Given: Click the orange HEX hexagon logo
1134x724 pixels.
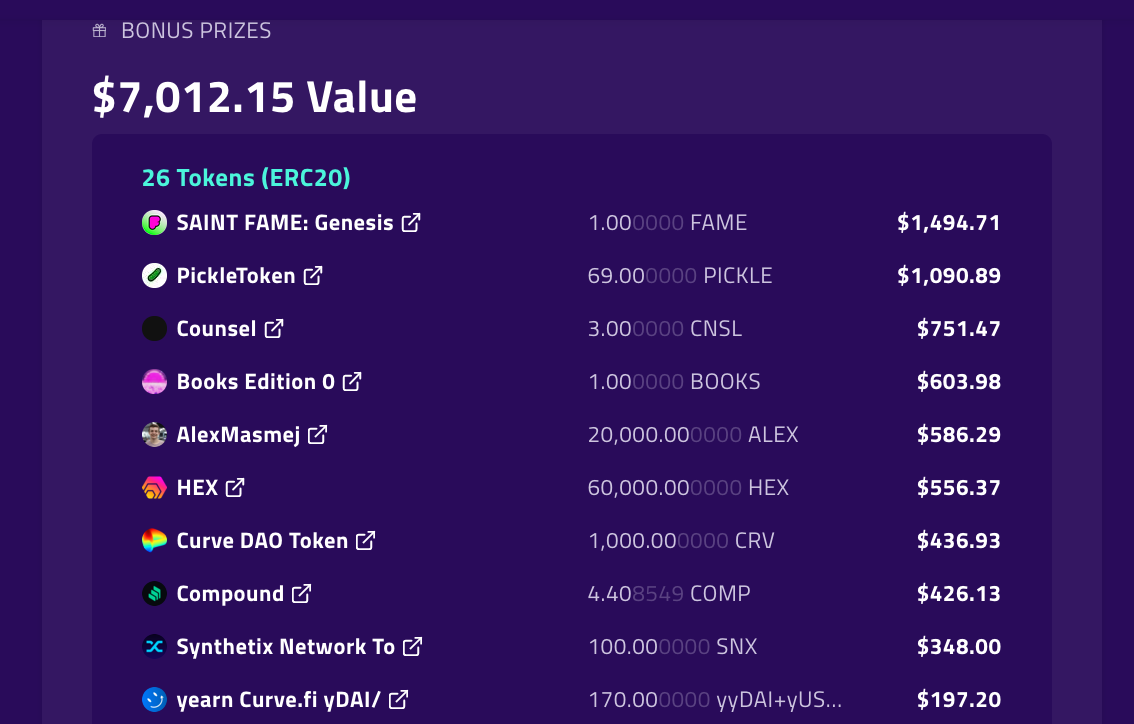Looking at the screenshot, I should 154,487.
